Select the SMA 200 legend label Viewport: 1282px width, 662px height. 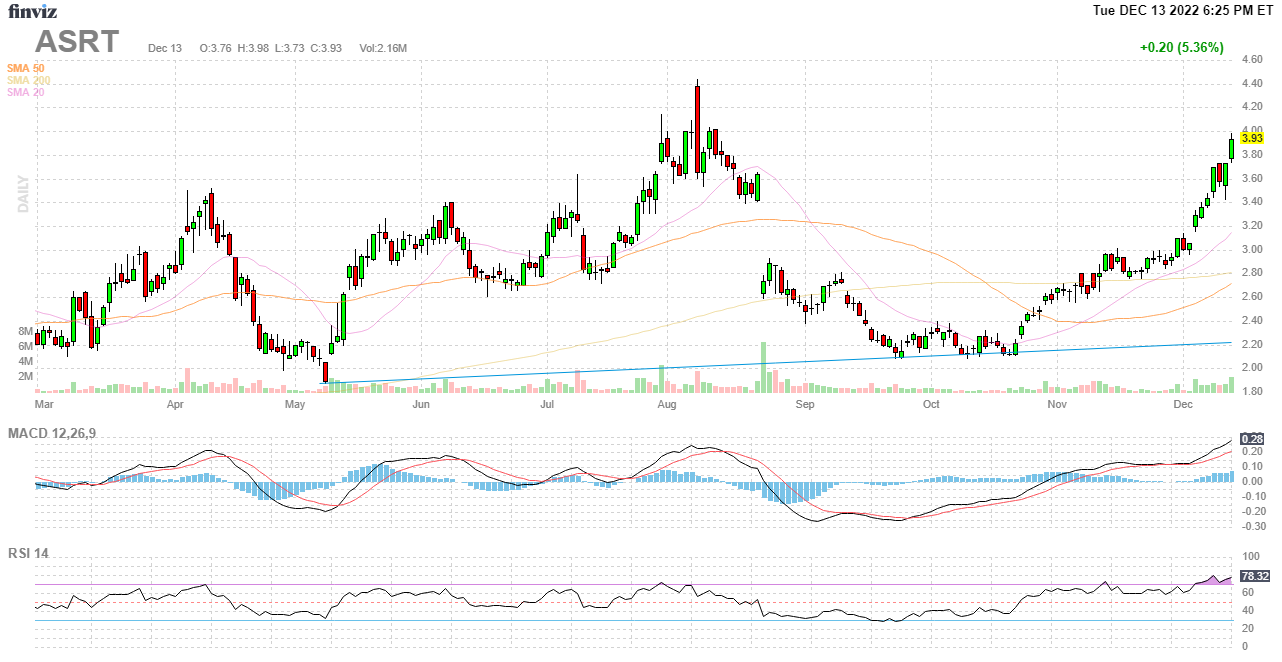[28, 80]
